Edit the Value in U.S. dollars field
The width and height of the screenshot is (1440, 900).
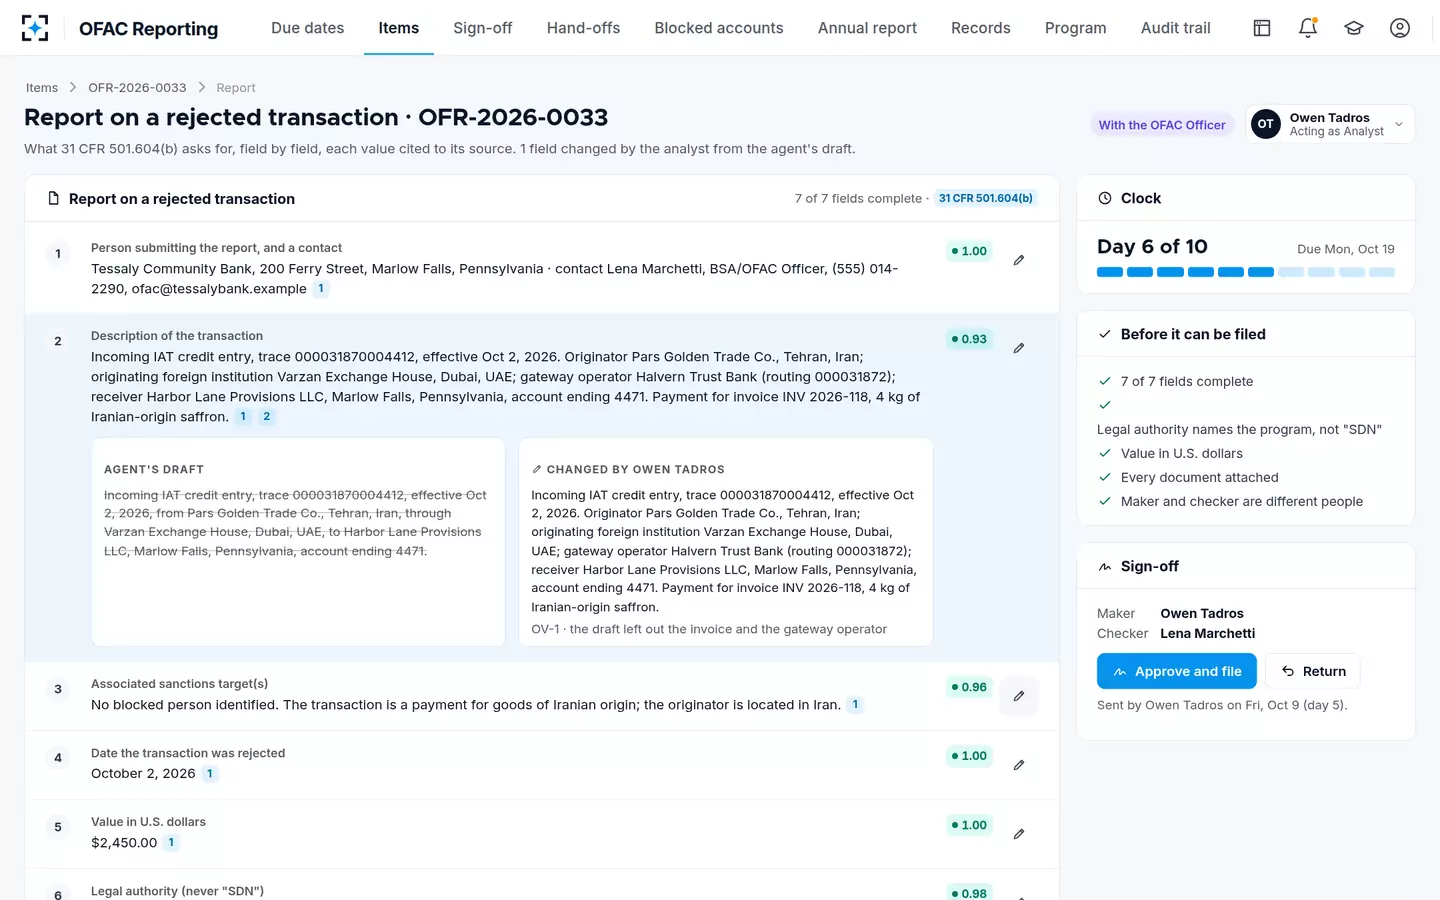click(1019, 834)
